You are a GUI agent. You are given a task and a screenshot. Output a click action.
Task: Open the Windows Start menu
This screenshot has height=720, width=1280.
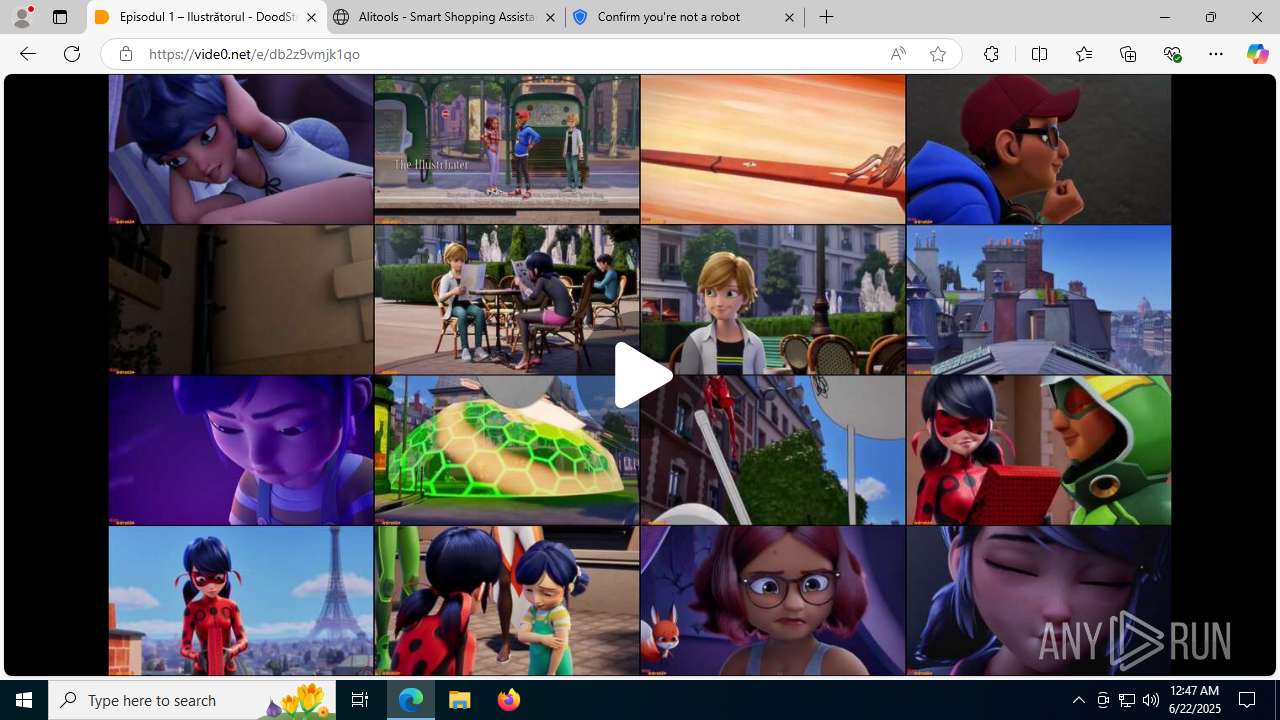24,700
